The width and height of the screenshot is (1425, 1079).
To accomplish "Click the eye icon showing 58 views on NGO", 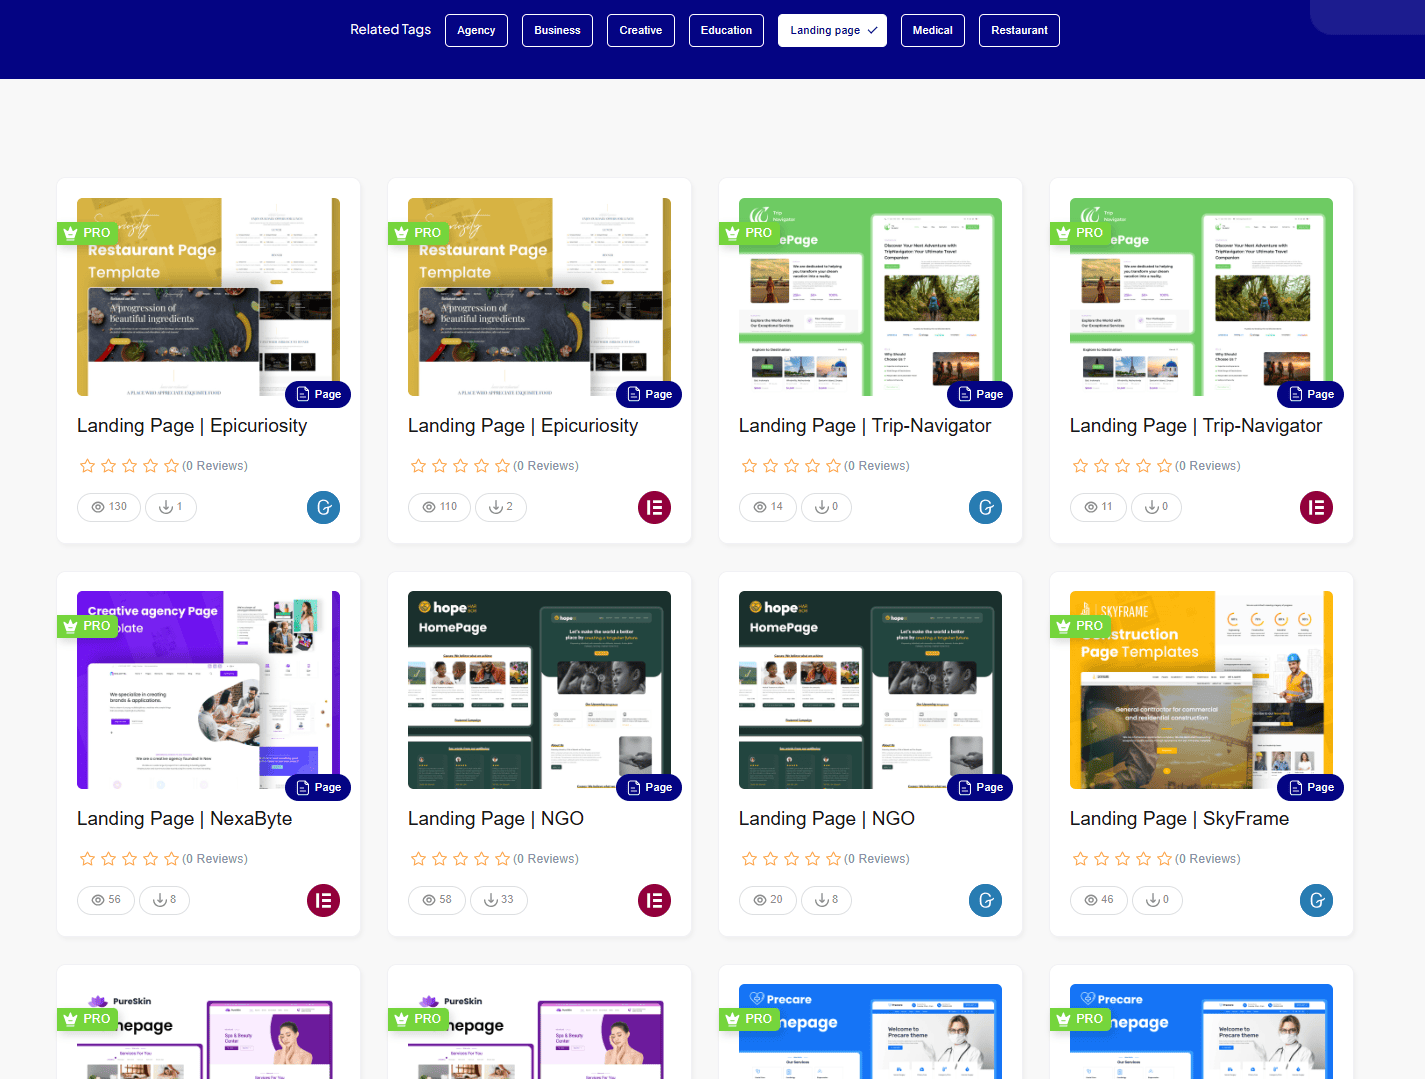I will 436,900.
